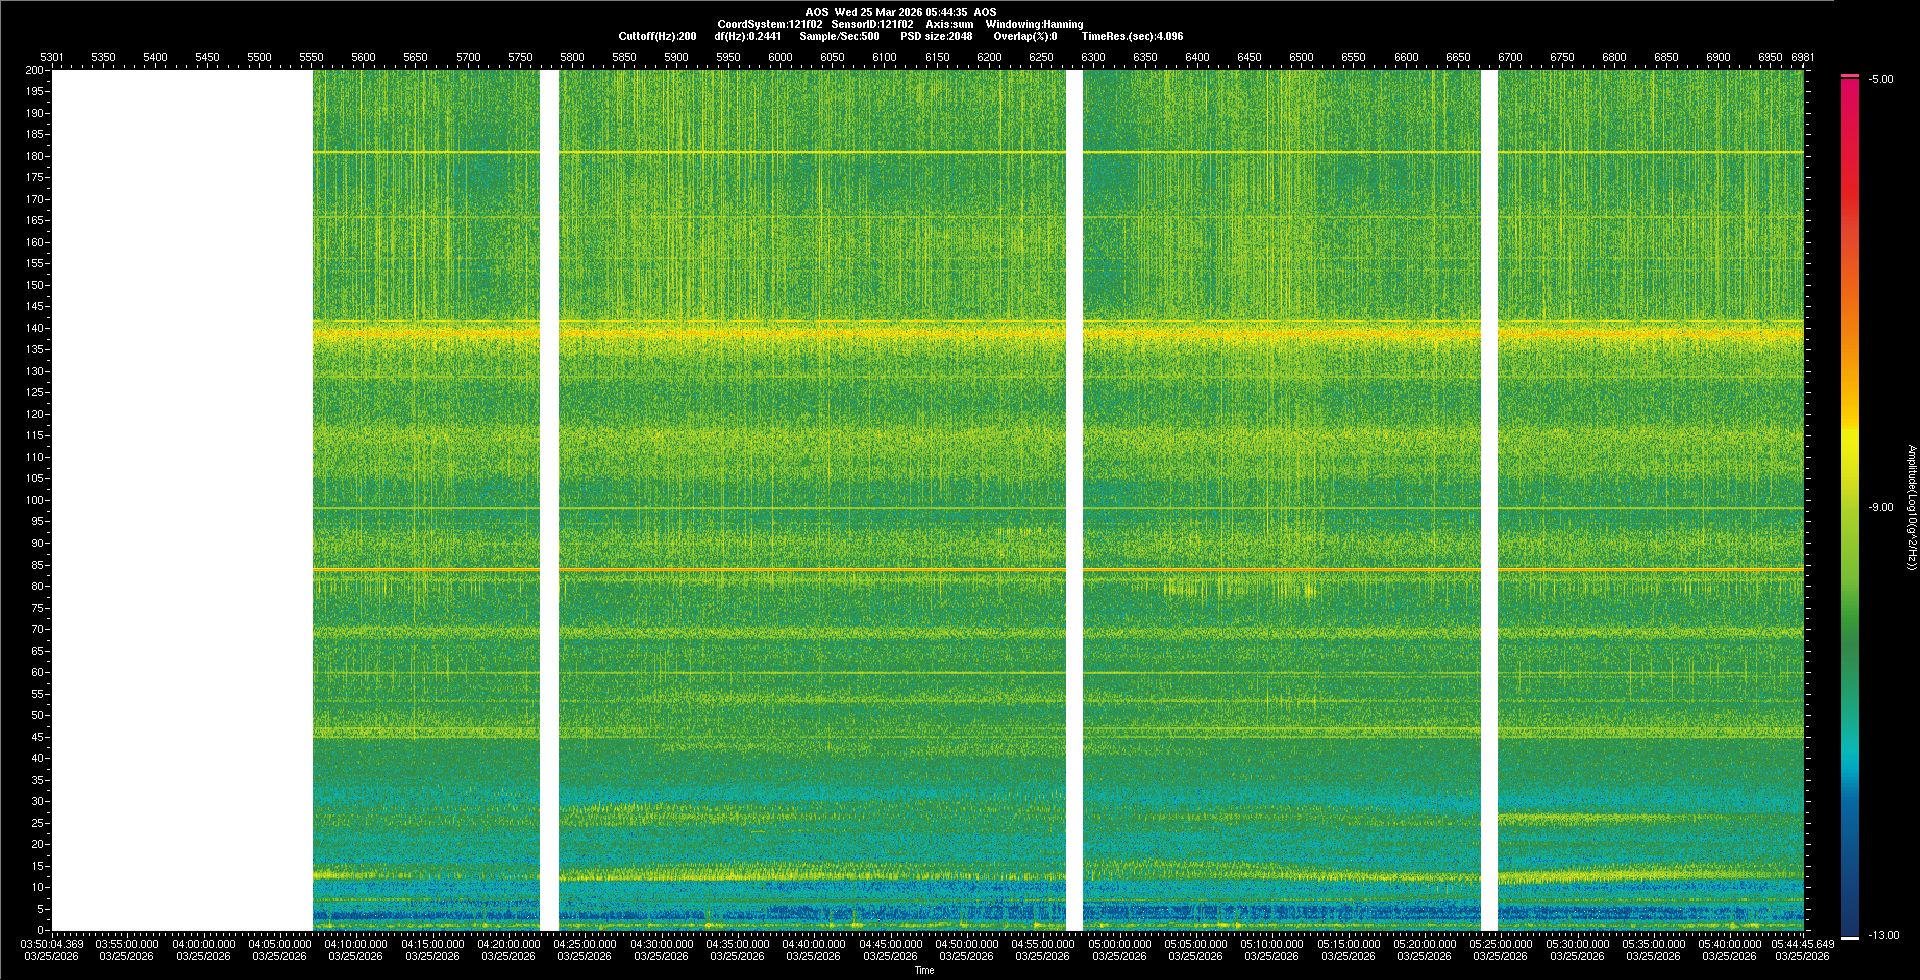This screenshot has width=1920, height=980.
Task: Click the 03:50:04.369 start time label
Action: 53,944
